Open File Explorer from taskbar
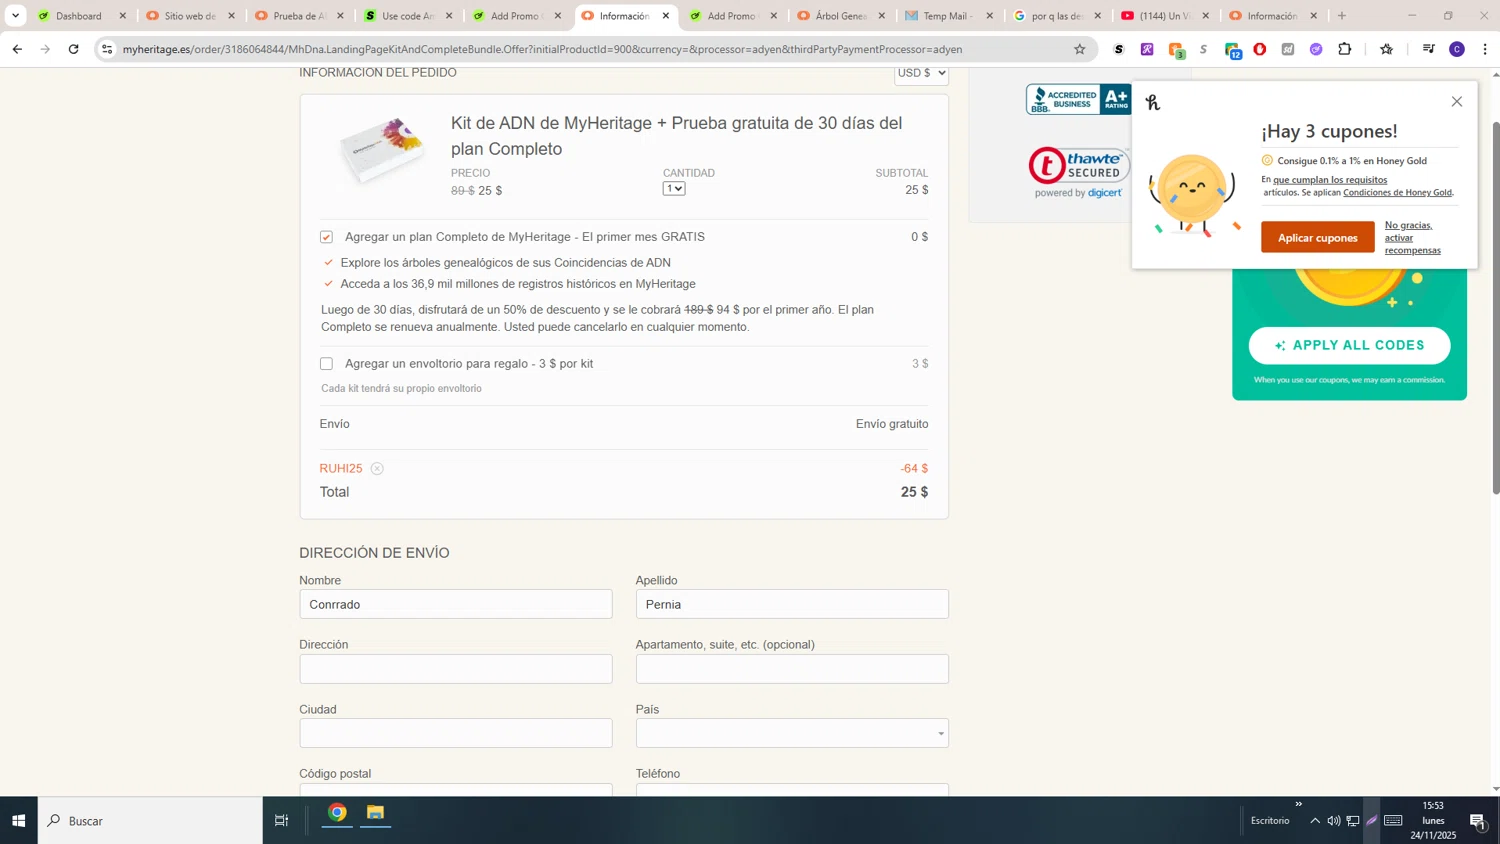The width and height of the screenshot is (1500, 844). point(375,813)
